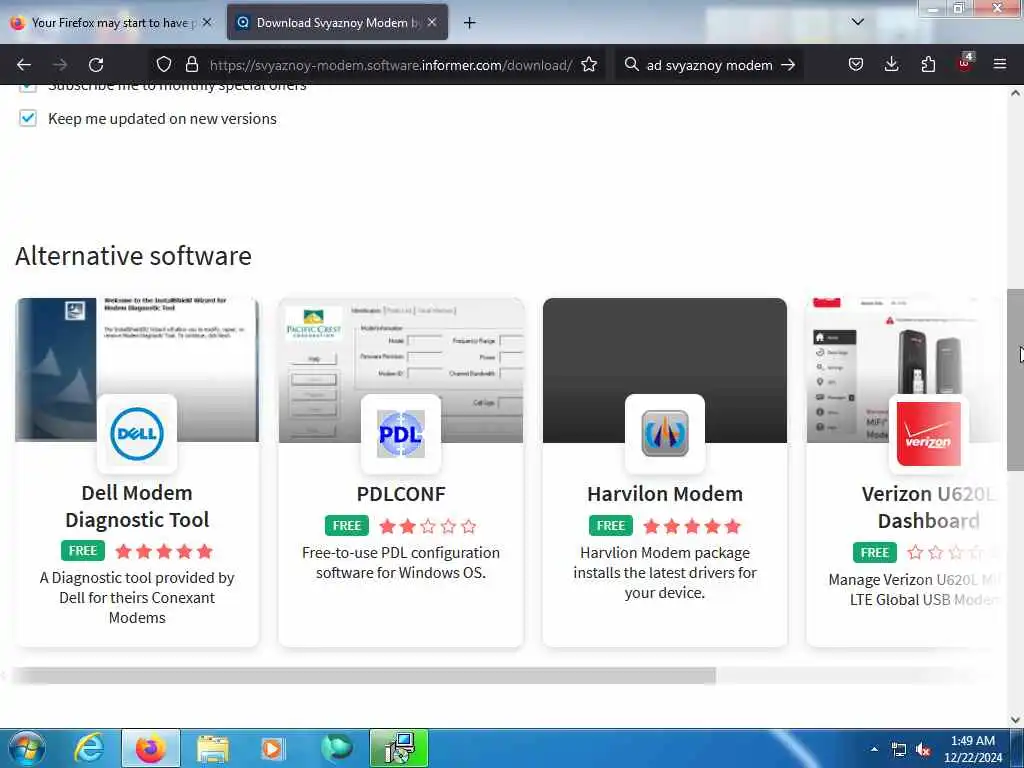This screenshot has width=1024, height=768.
Task: Open a new browser tab
Action: tap(469, 23)
